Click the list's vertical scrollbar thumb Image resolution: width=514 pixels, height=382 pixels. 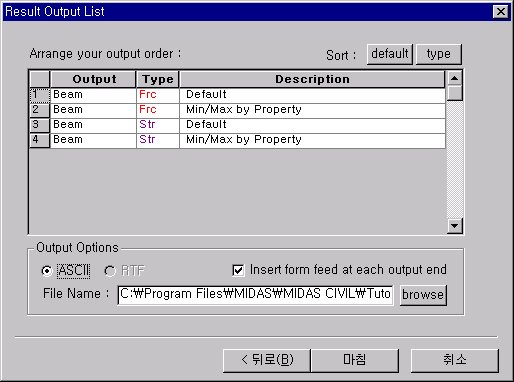point(454,93)
